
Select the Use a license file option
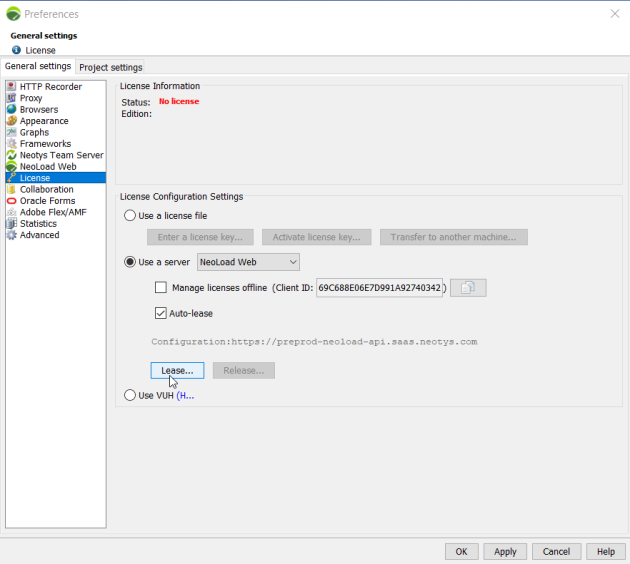click(x=129, y=215)
